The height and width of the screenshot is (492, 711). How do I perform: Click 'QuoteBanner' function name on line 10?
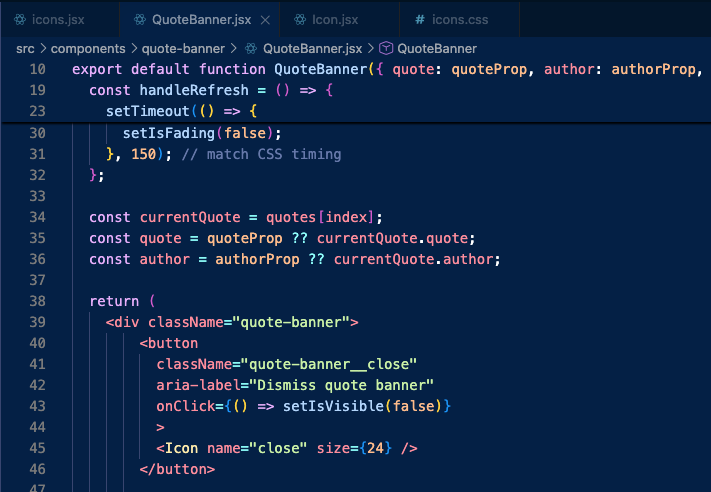pos(321,69)
